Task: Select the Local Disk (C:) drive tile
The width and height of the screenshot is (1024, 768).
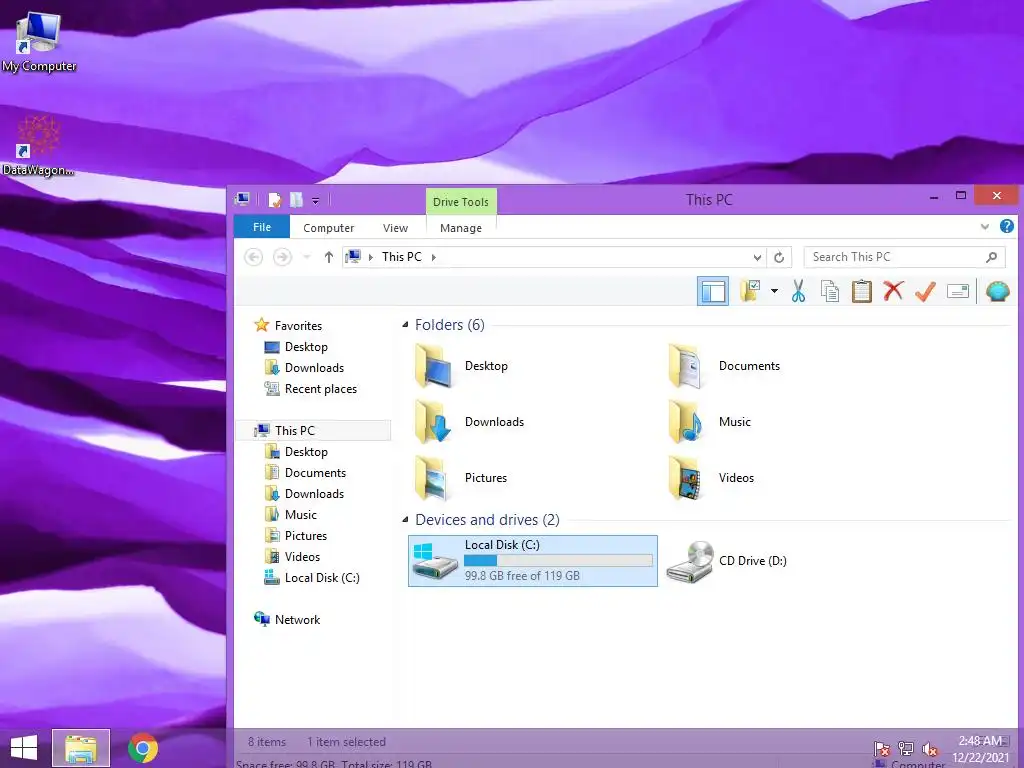Action: pos(533,561)
